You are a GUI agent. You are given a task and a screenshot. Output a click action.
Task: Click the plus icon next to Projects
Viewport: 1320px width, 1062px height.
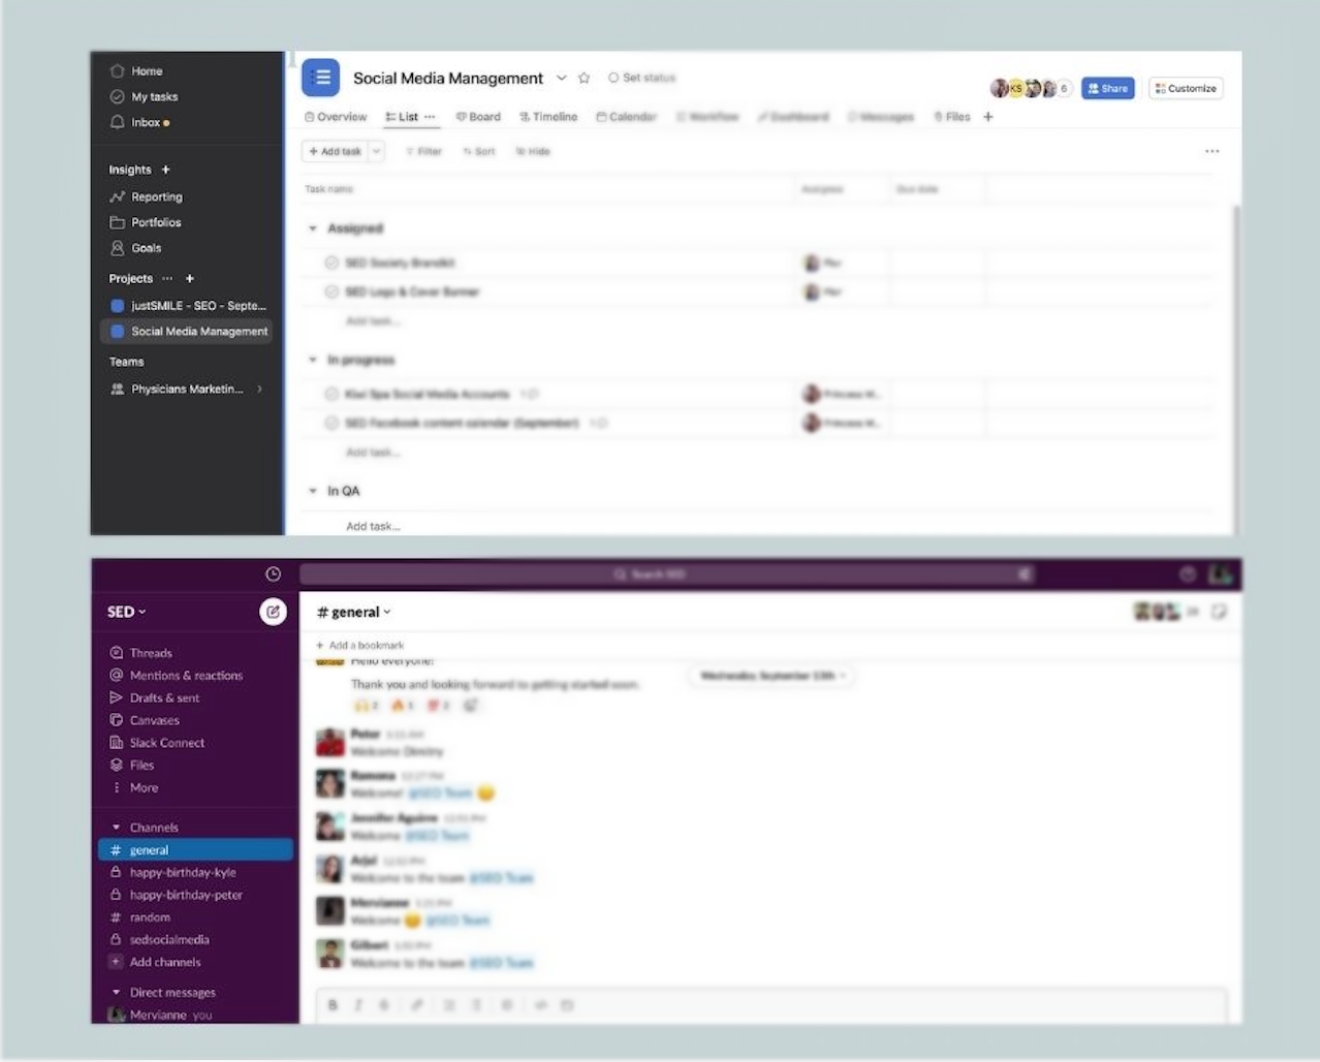point(189,278)
